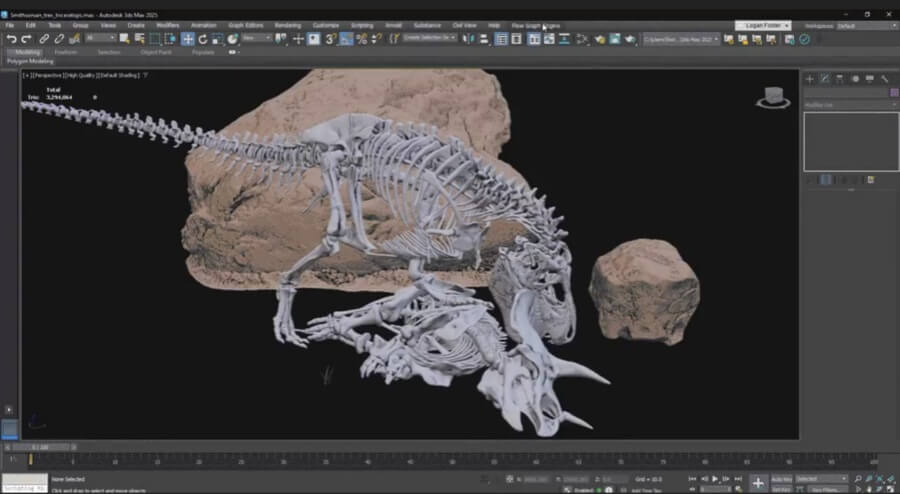Activate the Select and Move tool

[188, 39]
